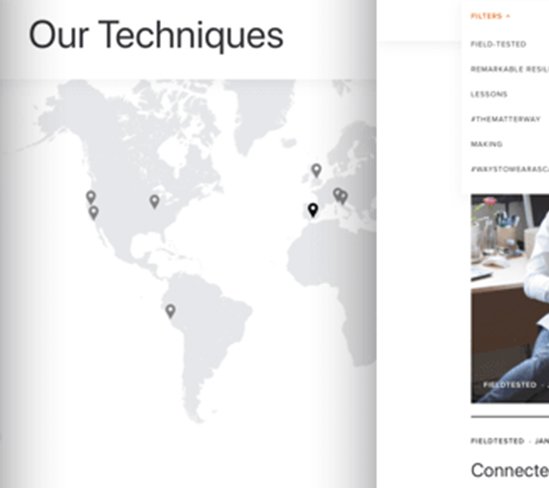Viewport: 549px width, 488px height.
Task: Choose the REMARKABLE RESIL… filter
Action: pos(510,69)
